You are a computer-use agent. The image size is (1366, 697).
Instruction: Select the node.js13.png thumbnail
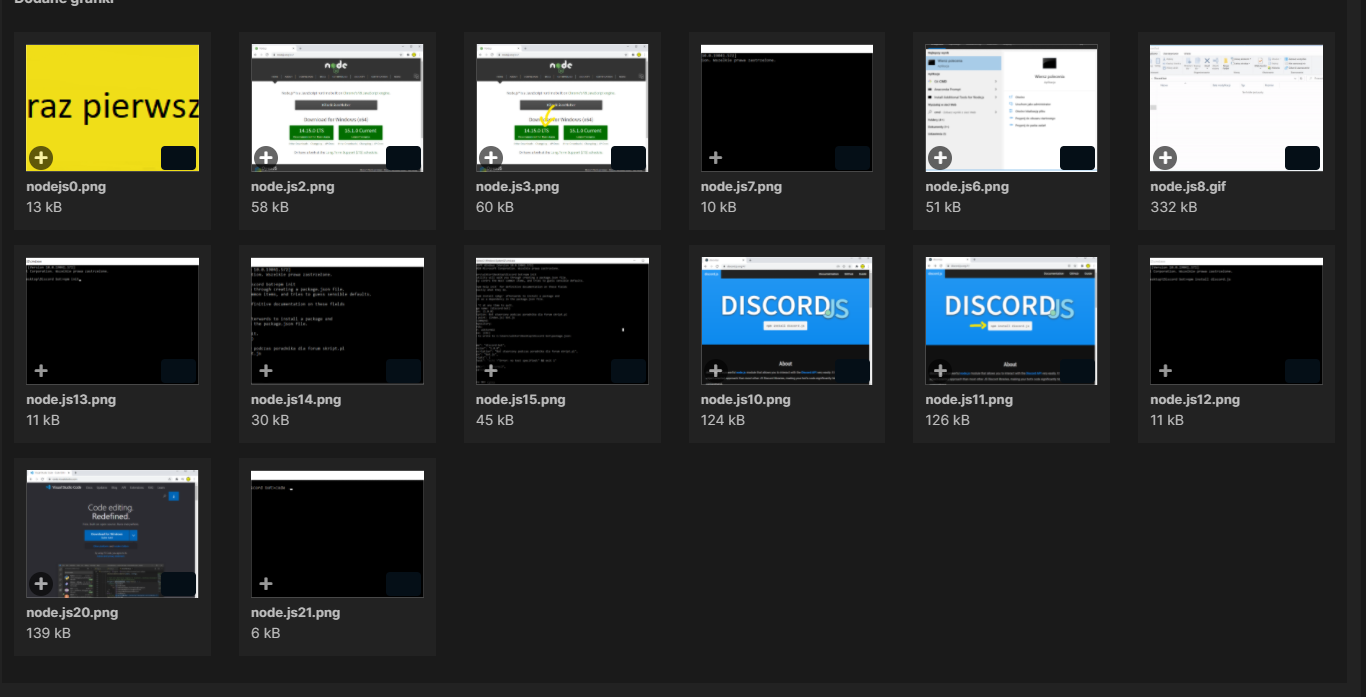[x=112, y=321]
